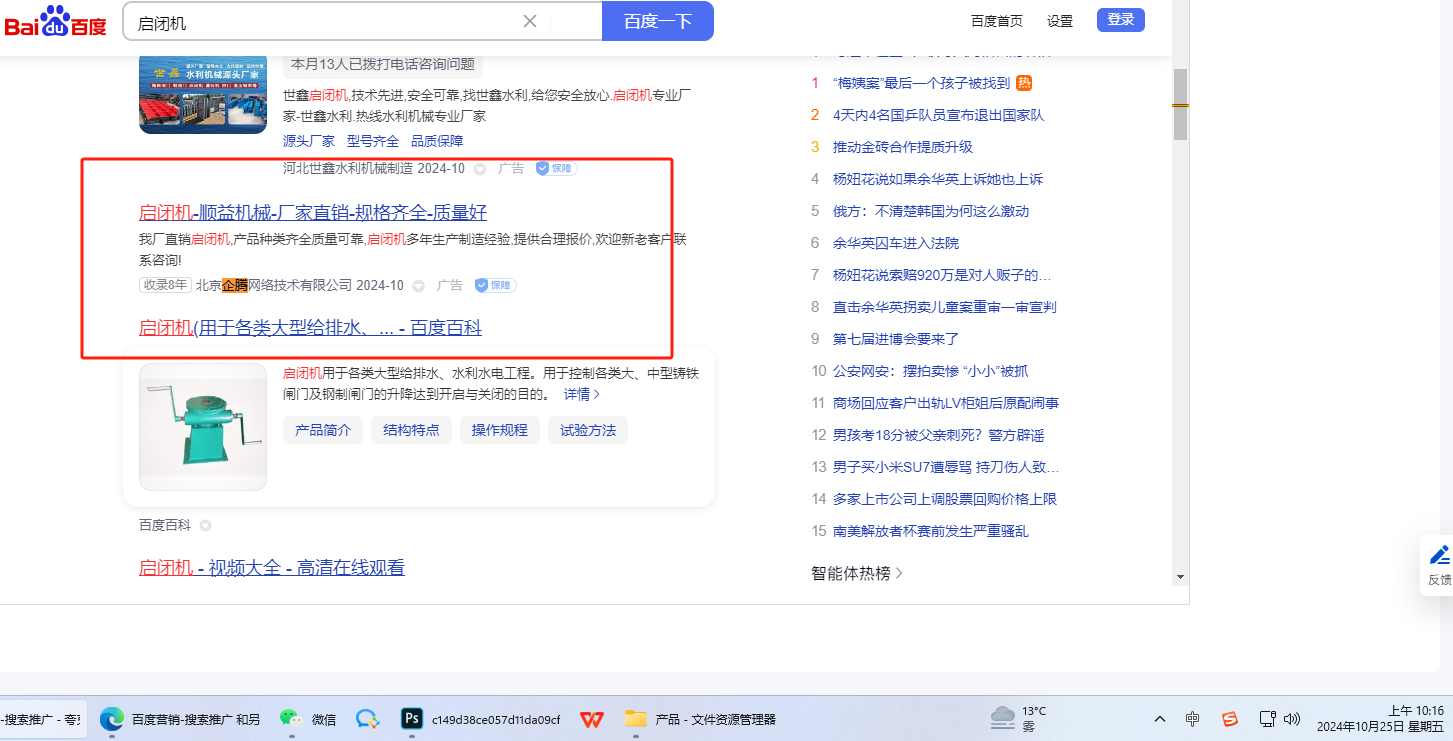Image resolution: width=1453 pixels, height=741 pixels.
Task: Launch WPS Office from the taskbar
Action: (593, 719)
